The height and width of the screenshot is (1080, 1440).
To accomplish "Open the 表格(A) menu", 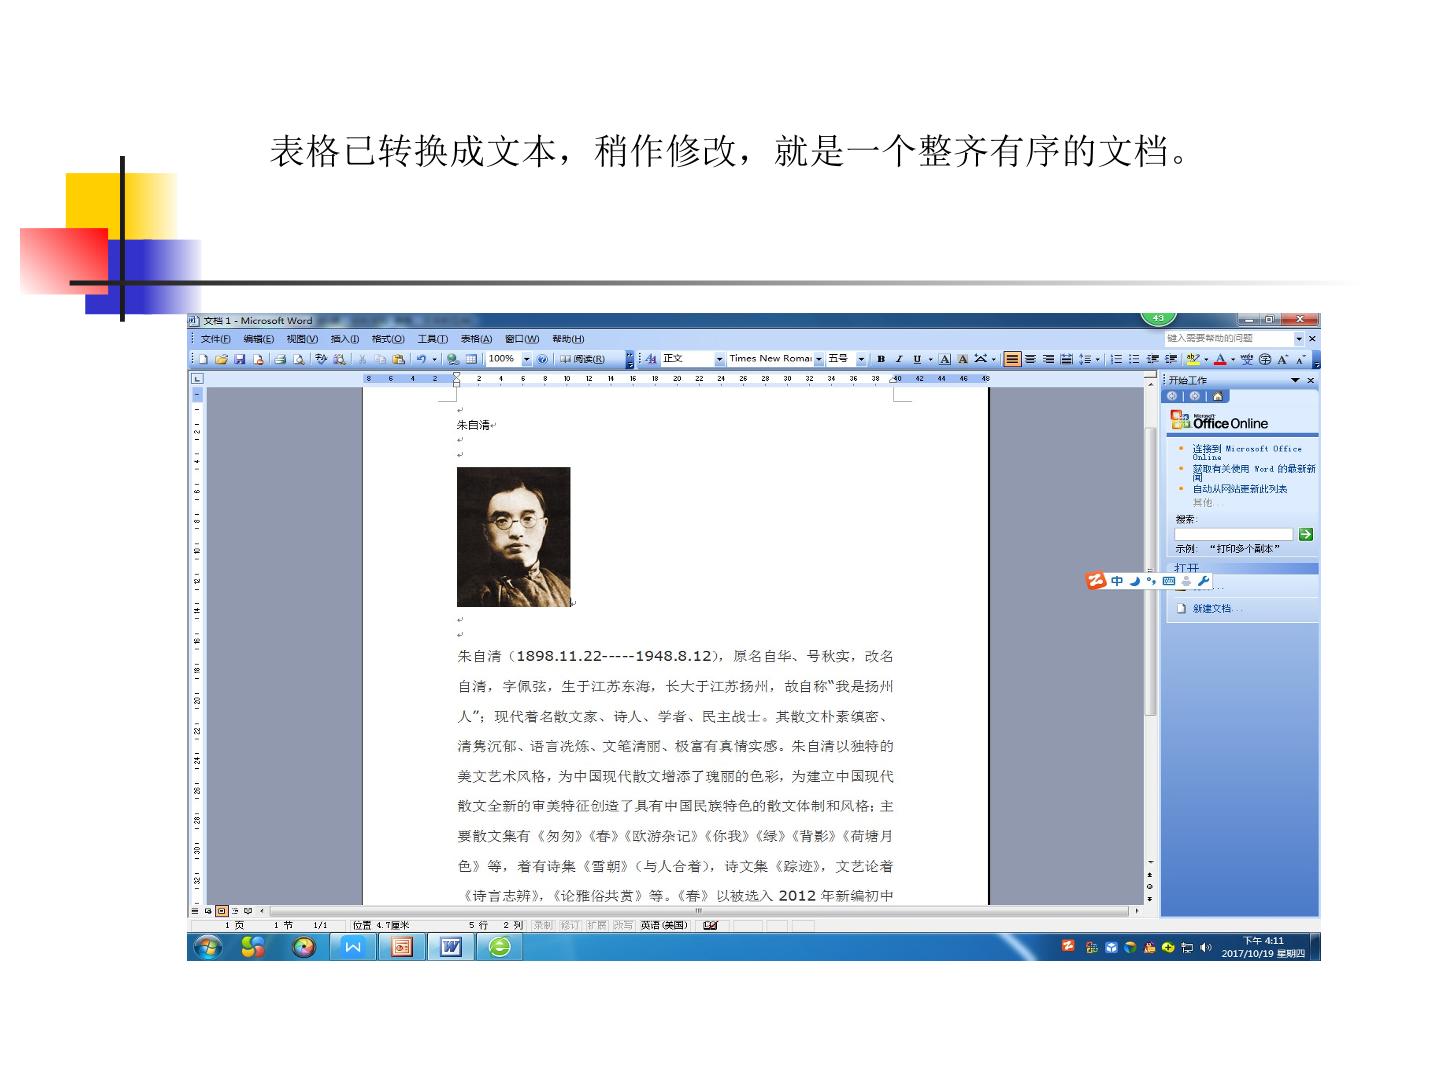I will coord(476,339).
